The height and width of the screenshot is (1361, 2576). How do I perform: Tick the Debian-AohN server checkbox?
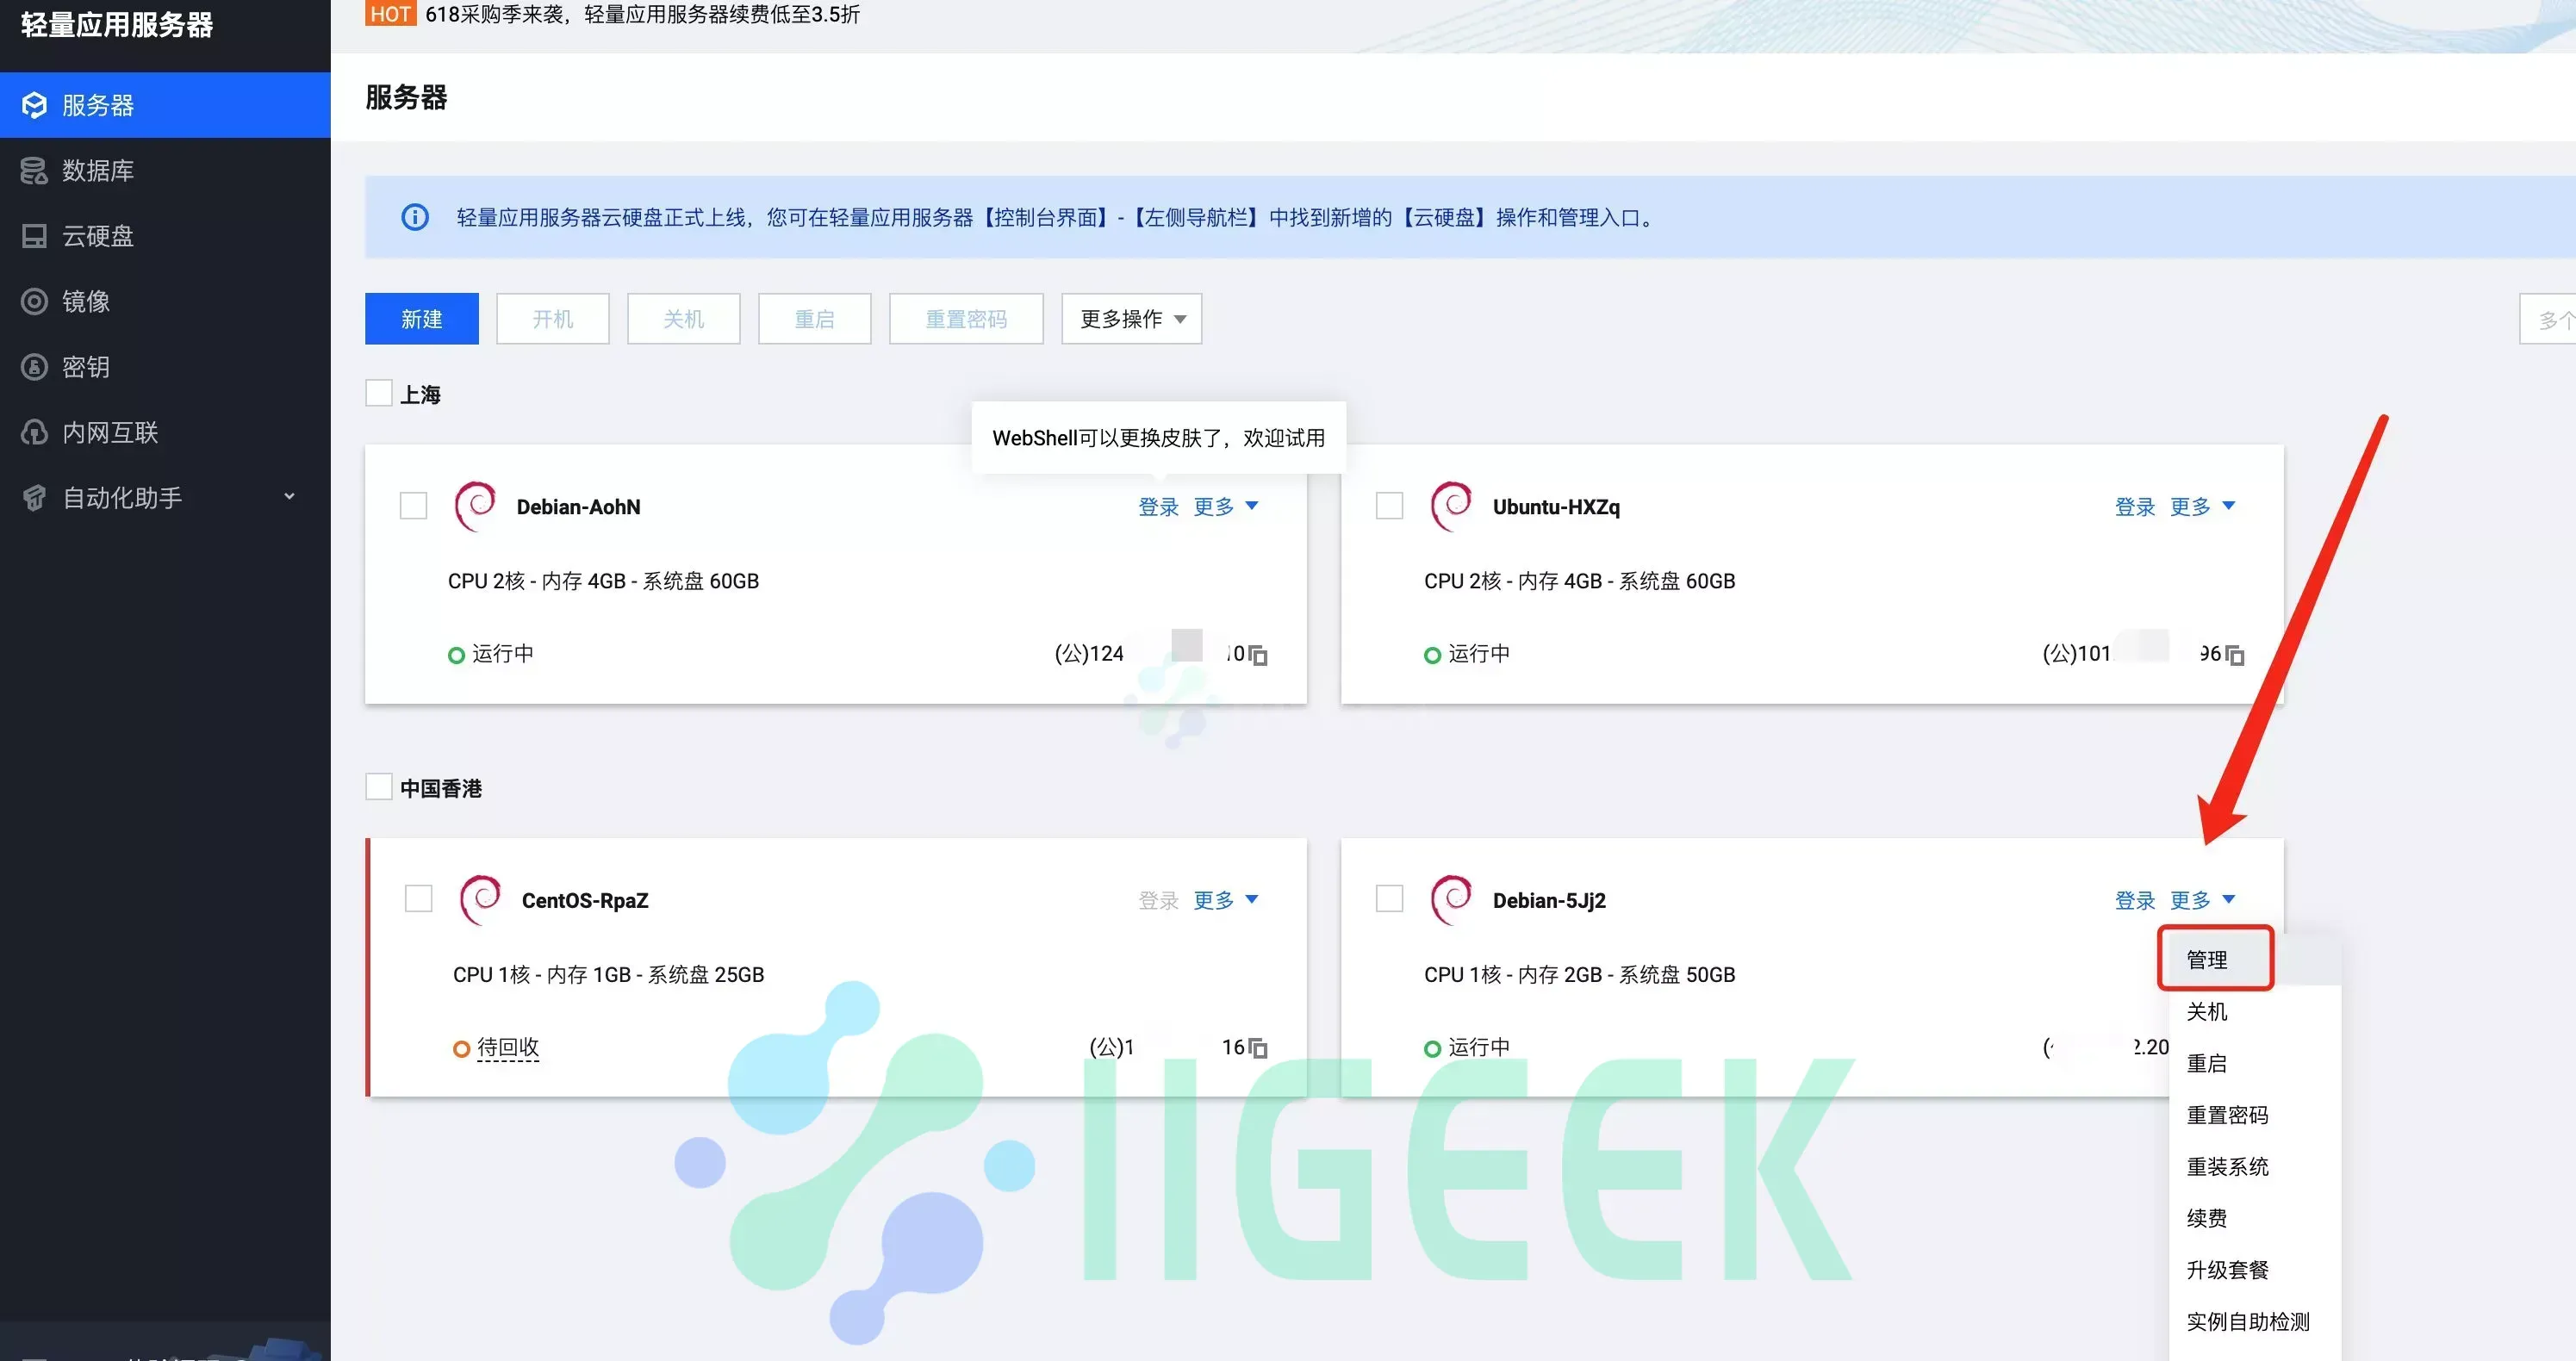pos(413,506)
